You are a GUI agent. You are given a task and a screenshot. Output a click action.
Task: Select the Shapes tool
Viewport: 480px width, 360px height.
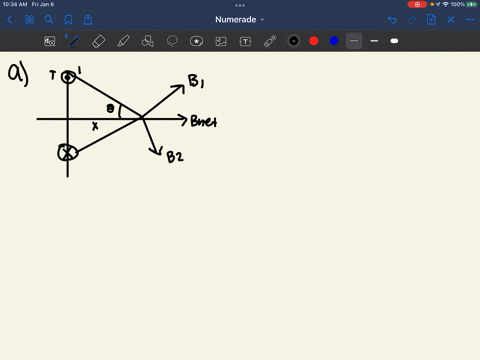(x=148, y=41)
